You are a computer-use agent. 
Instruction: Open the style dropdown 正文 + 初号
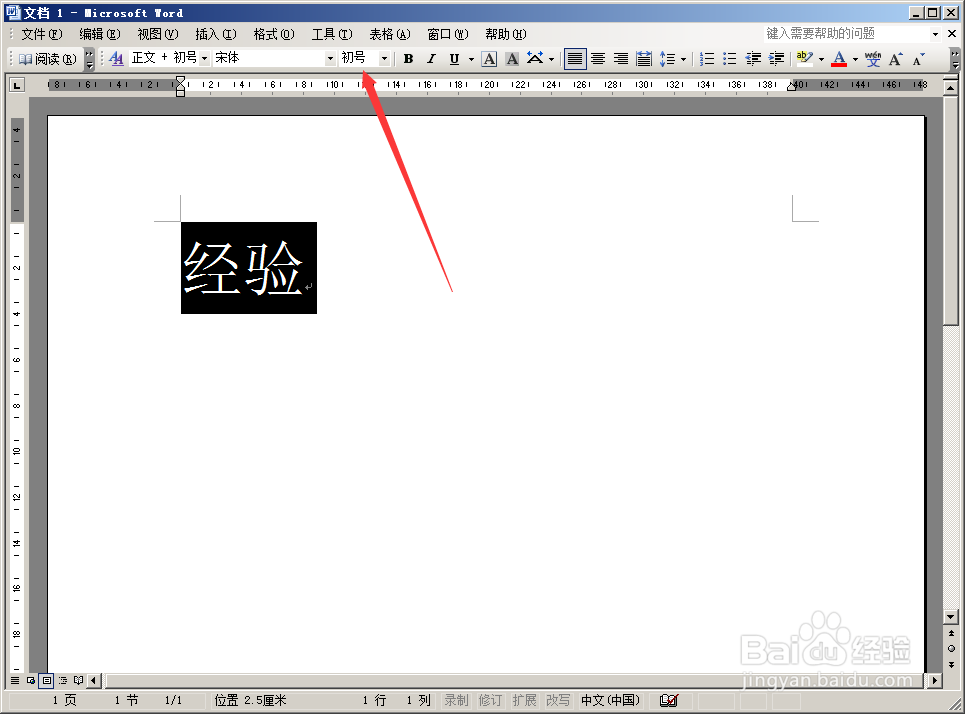pyautogui.click(x=204, y=58)
